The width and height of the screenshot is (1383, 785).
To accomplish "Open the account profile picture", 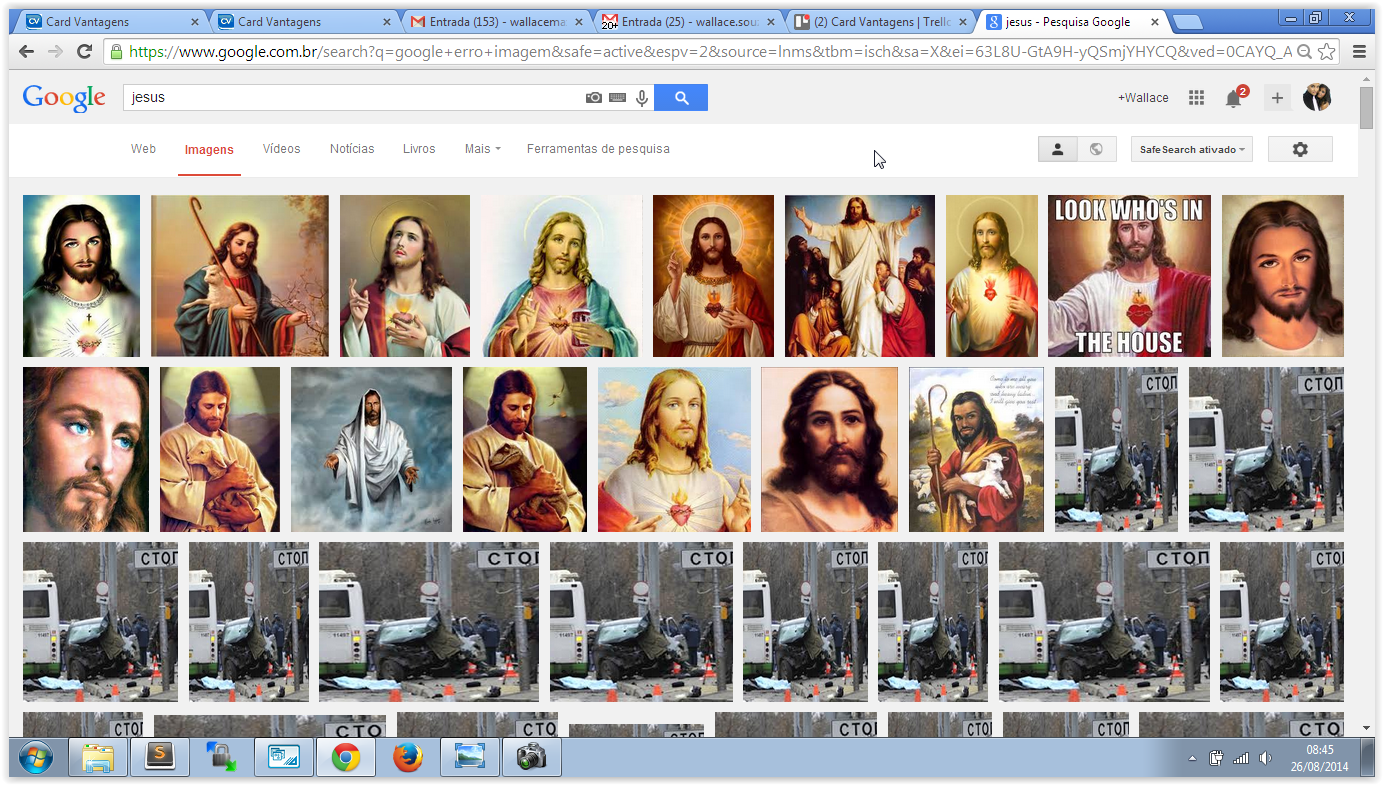I will [x=1317, y=97].
